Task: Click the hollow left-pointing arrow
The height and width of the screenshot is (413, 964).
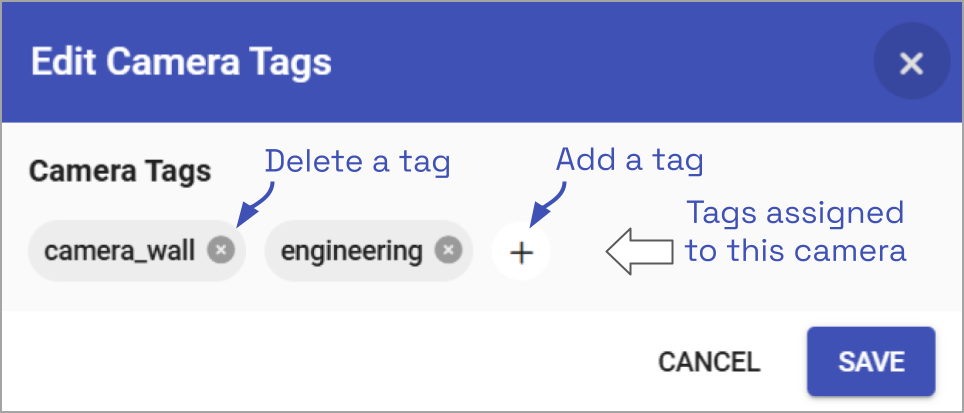Action: pyautogui.click(x=639, y=252)
